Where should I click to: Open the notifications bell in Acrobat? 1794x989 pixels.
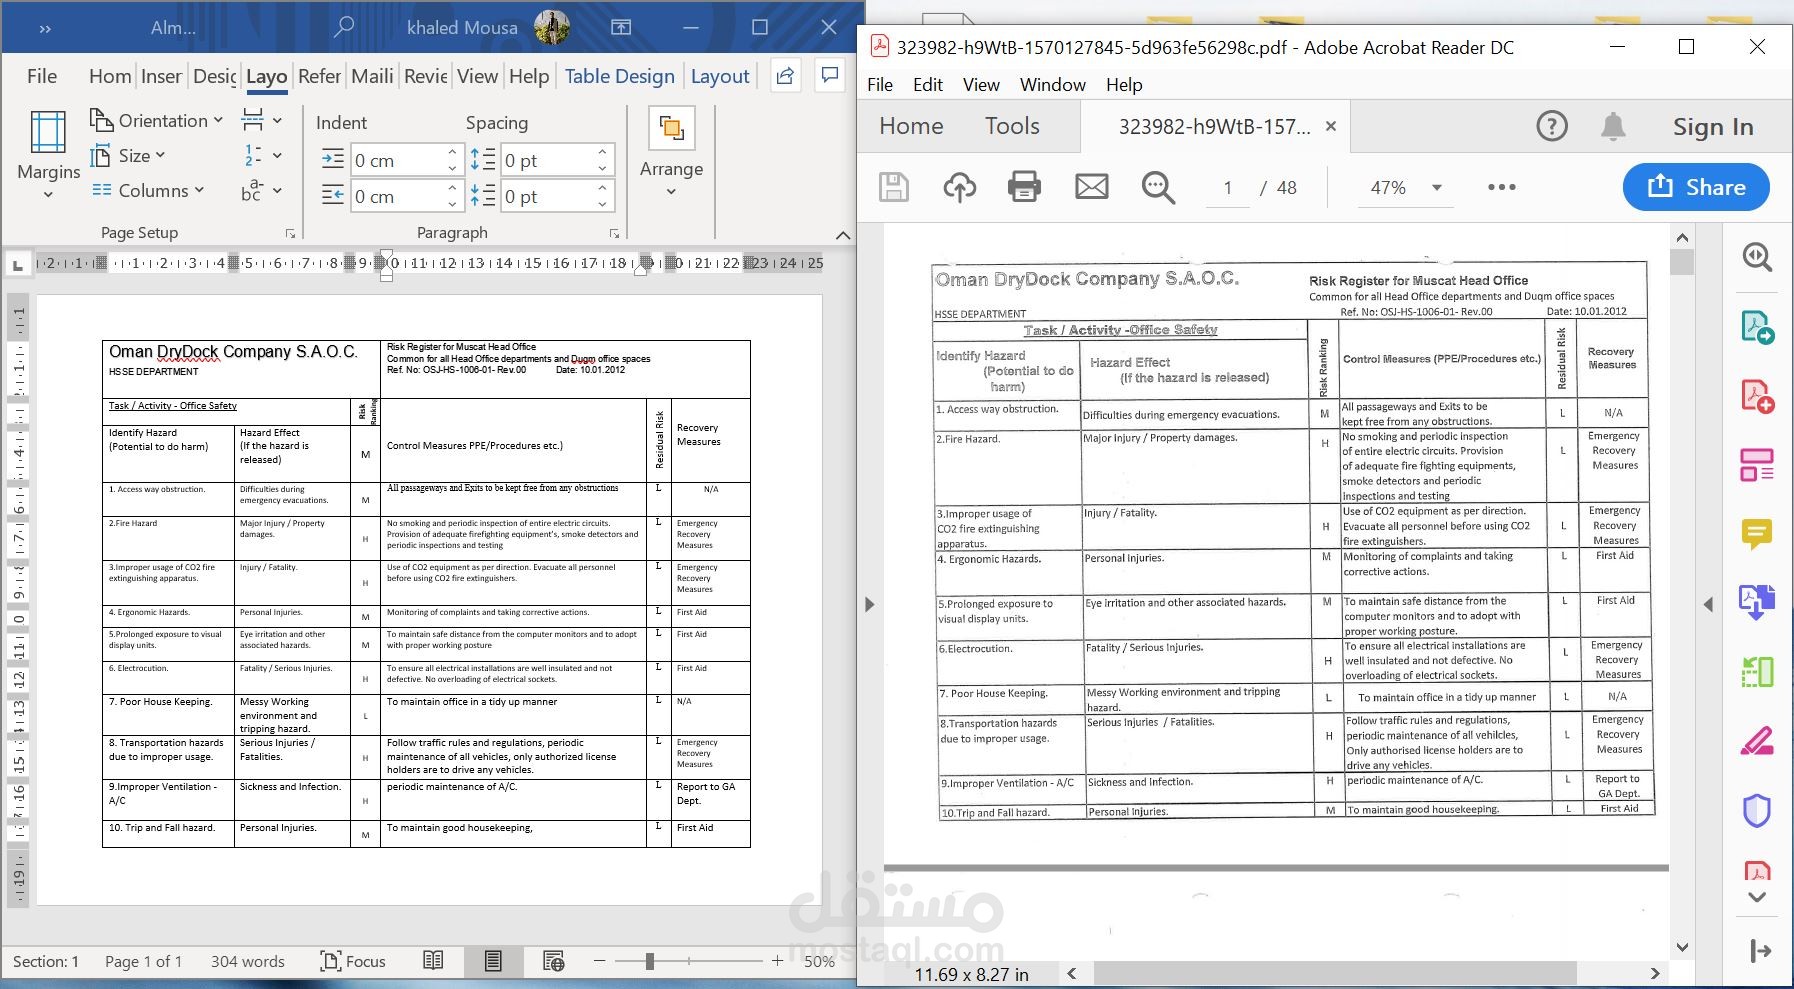[x=1613, y=126]
